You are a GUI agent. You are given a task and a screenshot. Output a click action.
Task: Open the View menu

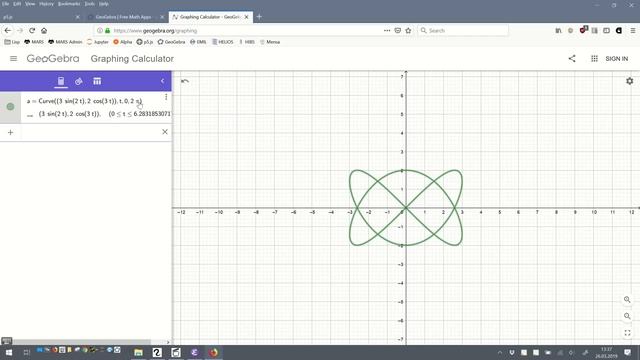(30, 4)
